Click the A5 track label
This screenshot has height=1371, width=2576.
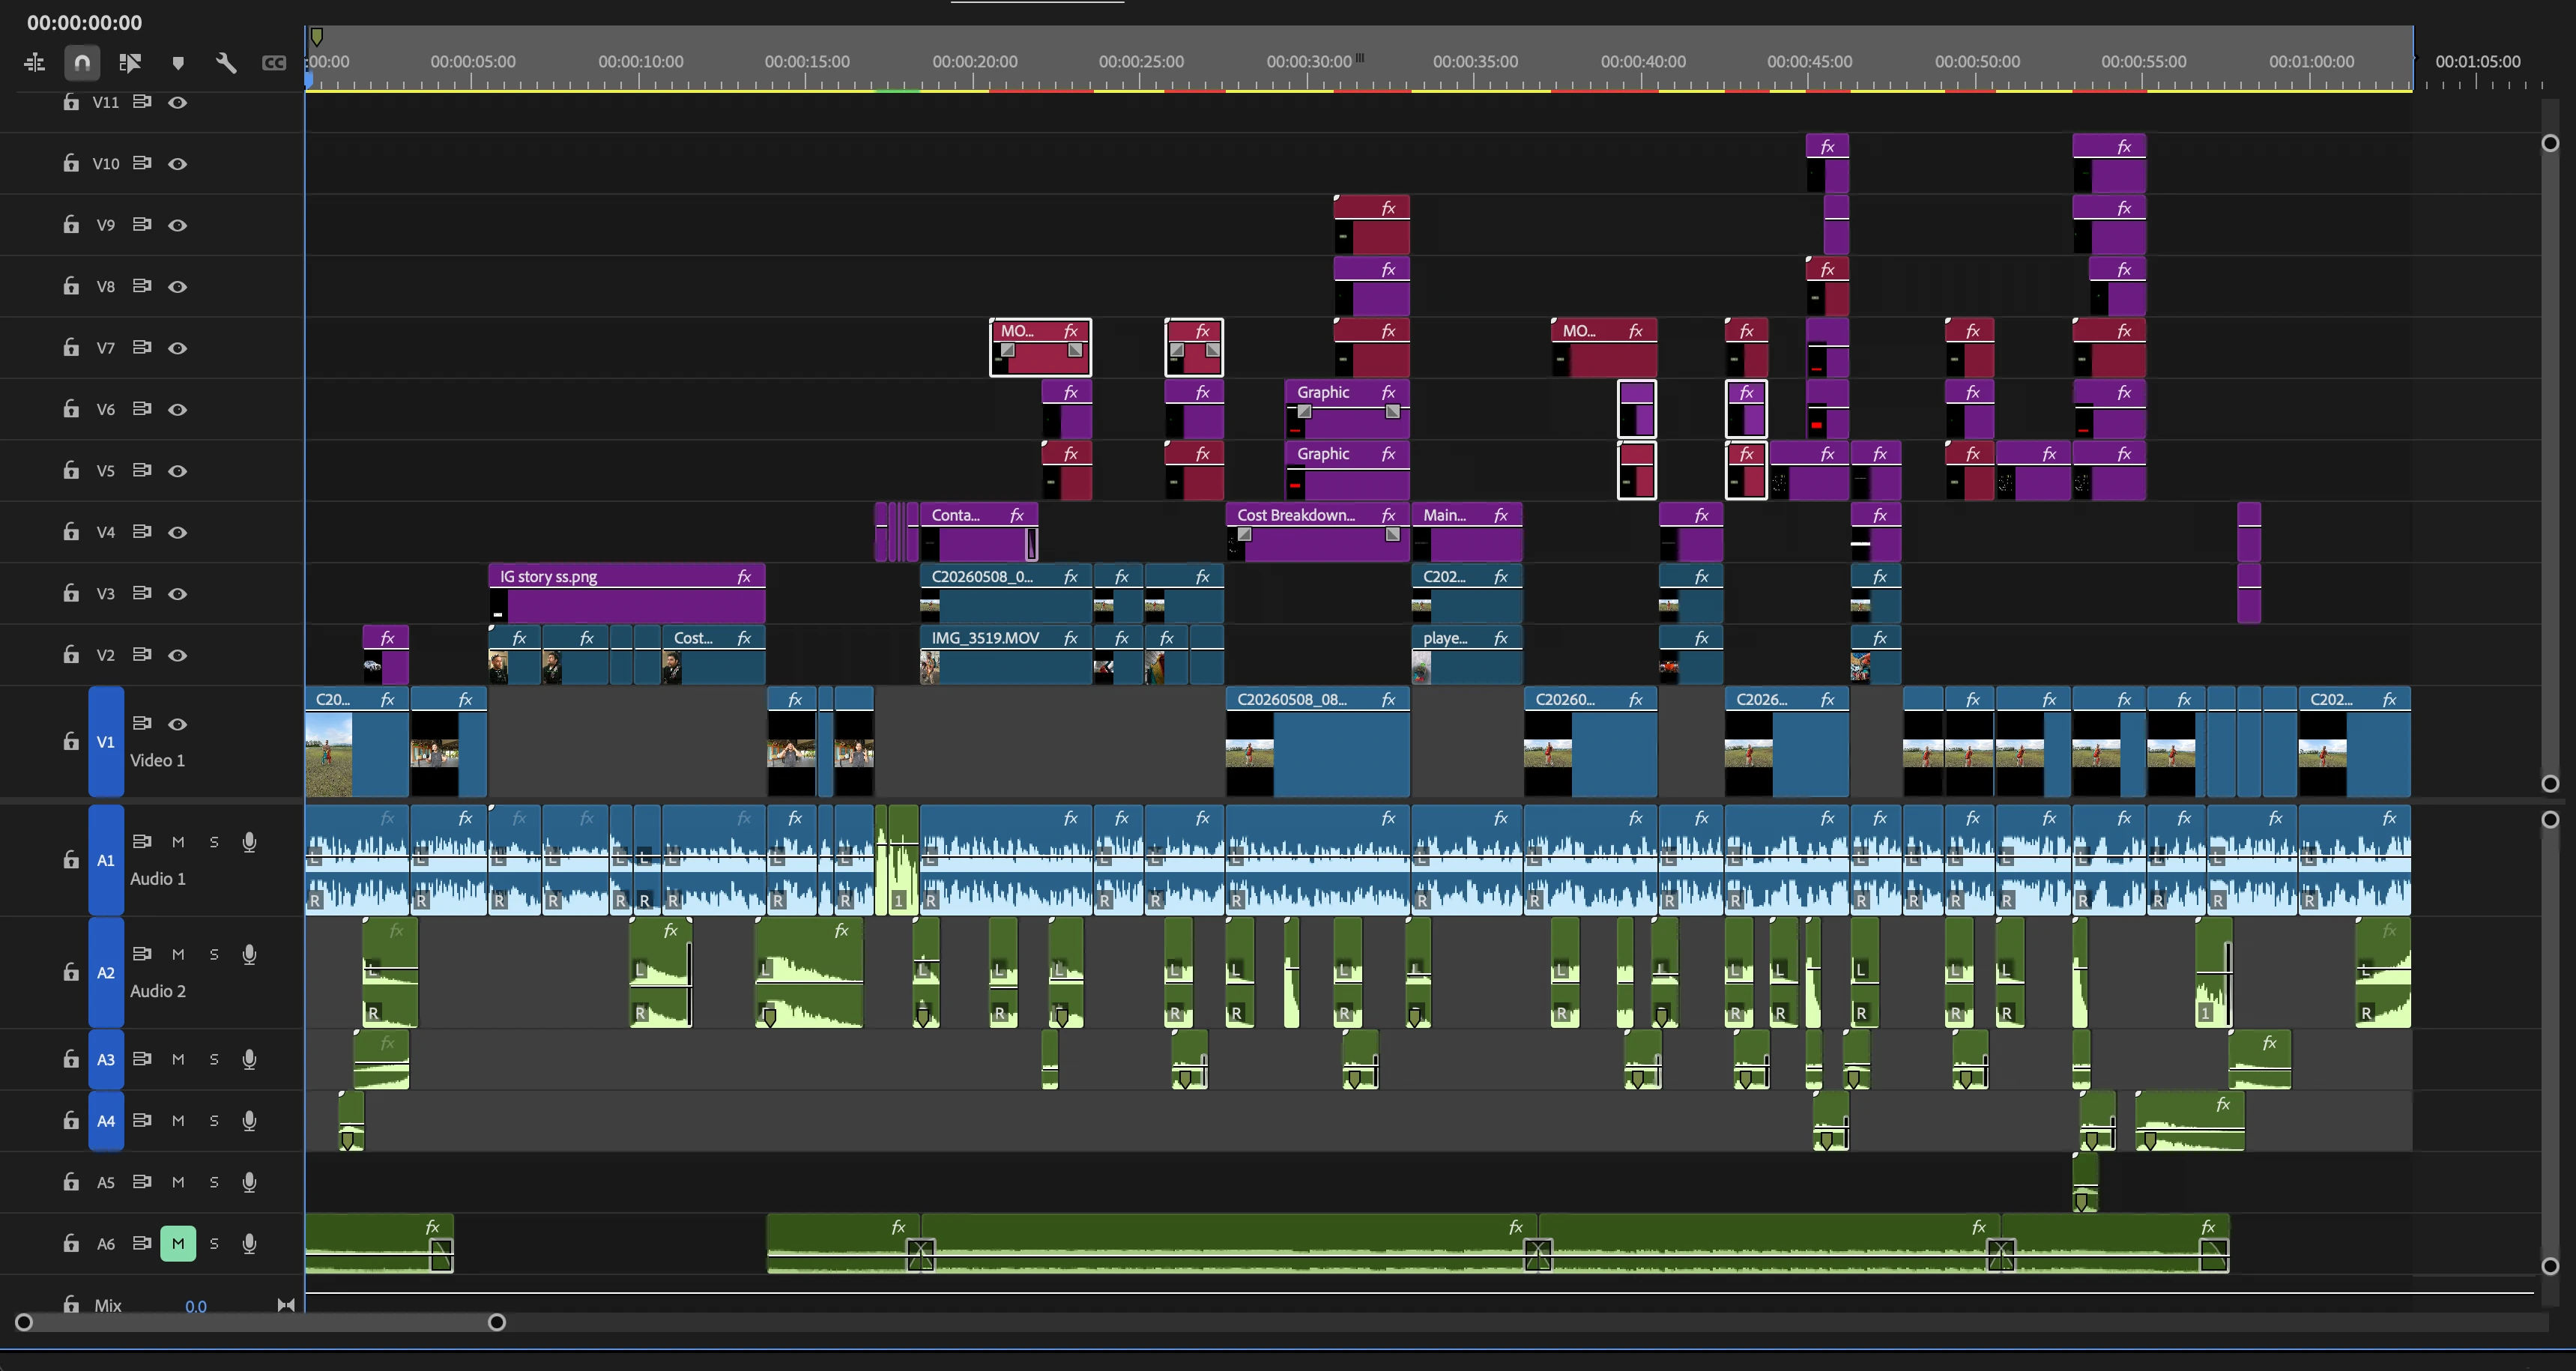[106, 1182]
